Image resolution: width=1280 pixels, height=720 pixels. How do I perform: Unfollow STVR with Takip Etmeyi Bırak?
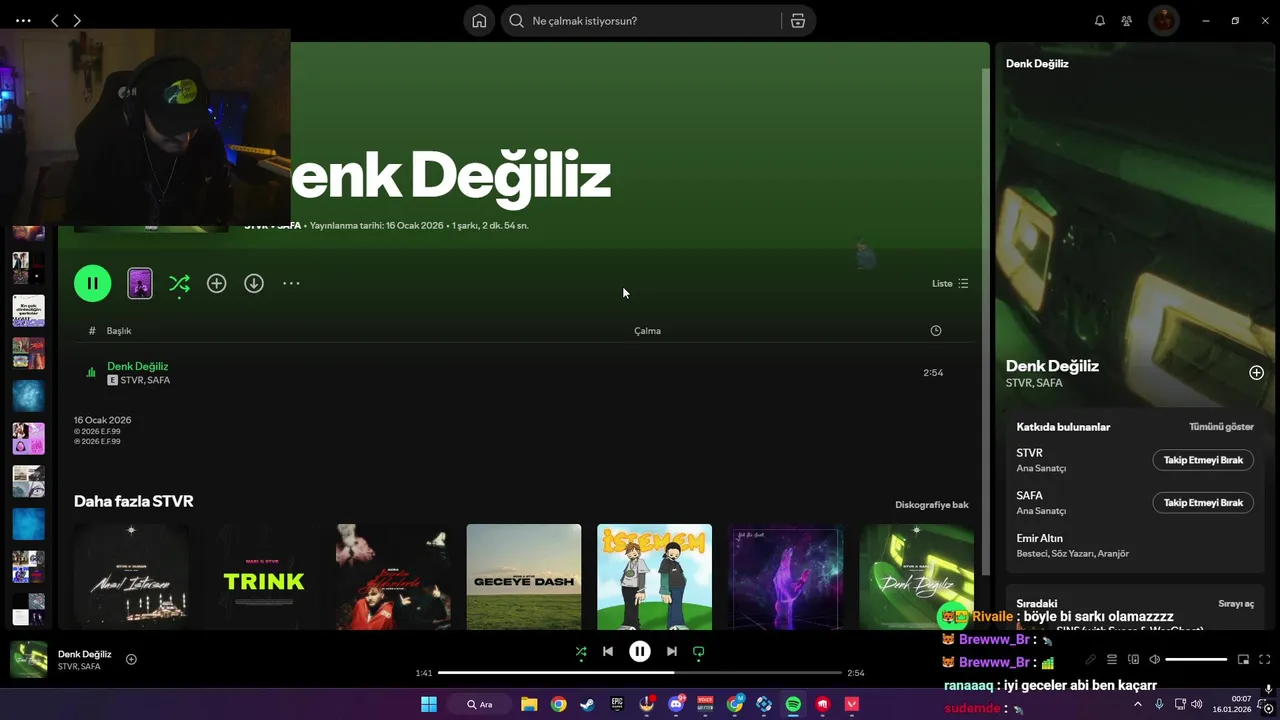click(1203, 460)
